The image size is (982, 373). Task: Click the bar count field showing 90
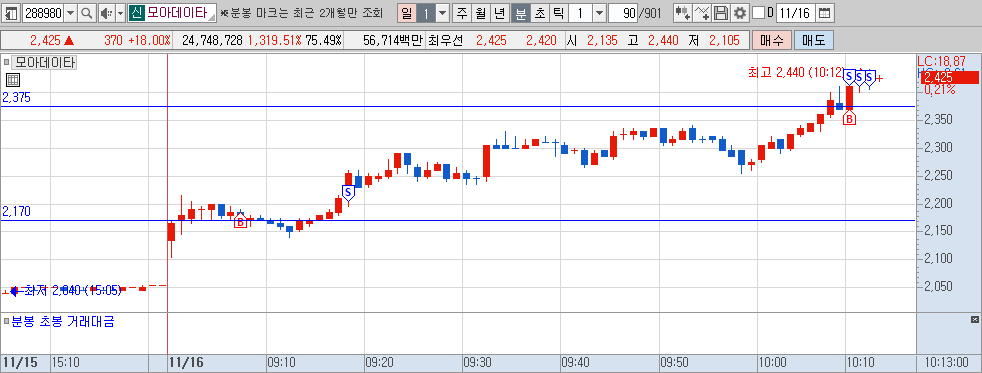(623, 13)
